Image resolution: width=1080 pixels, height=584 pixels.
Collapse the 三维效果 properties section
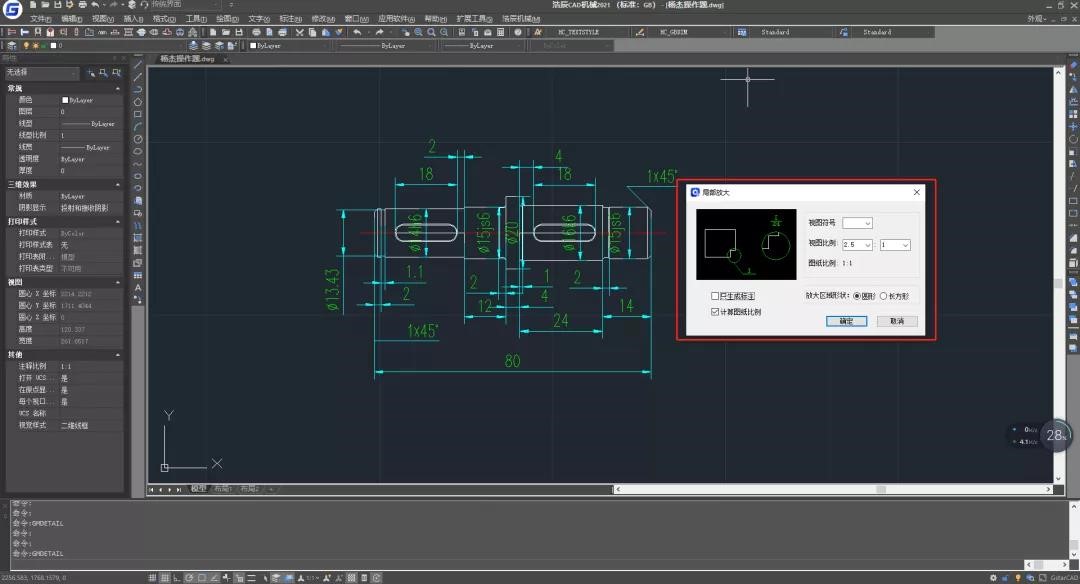pos(118,184)
